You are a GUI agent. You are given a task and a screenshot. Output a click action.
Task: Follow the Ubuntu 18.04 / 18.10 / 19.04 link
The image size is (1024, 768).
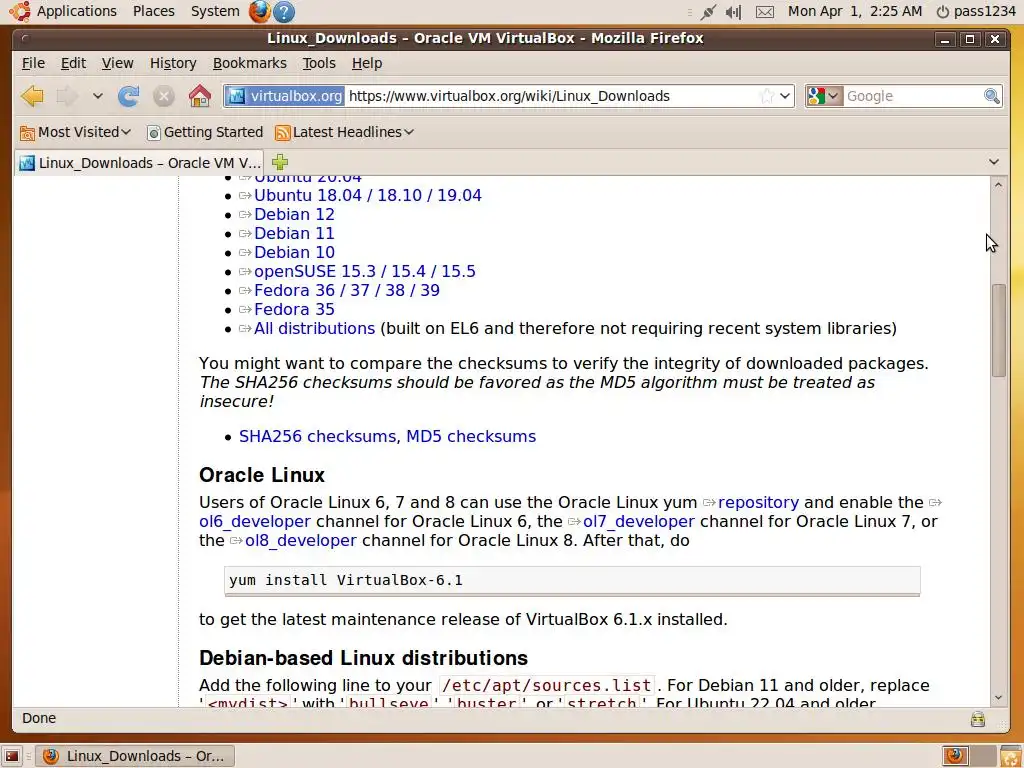(x=368, y=195)
